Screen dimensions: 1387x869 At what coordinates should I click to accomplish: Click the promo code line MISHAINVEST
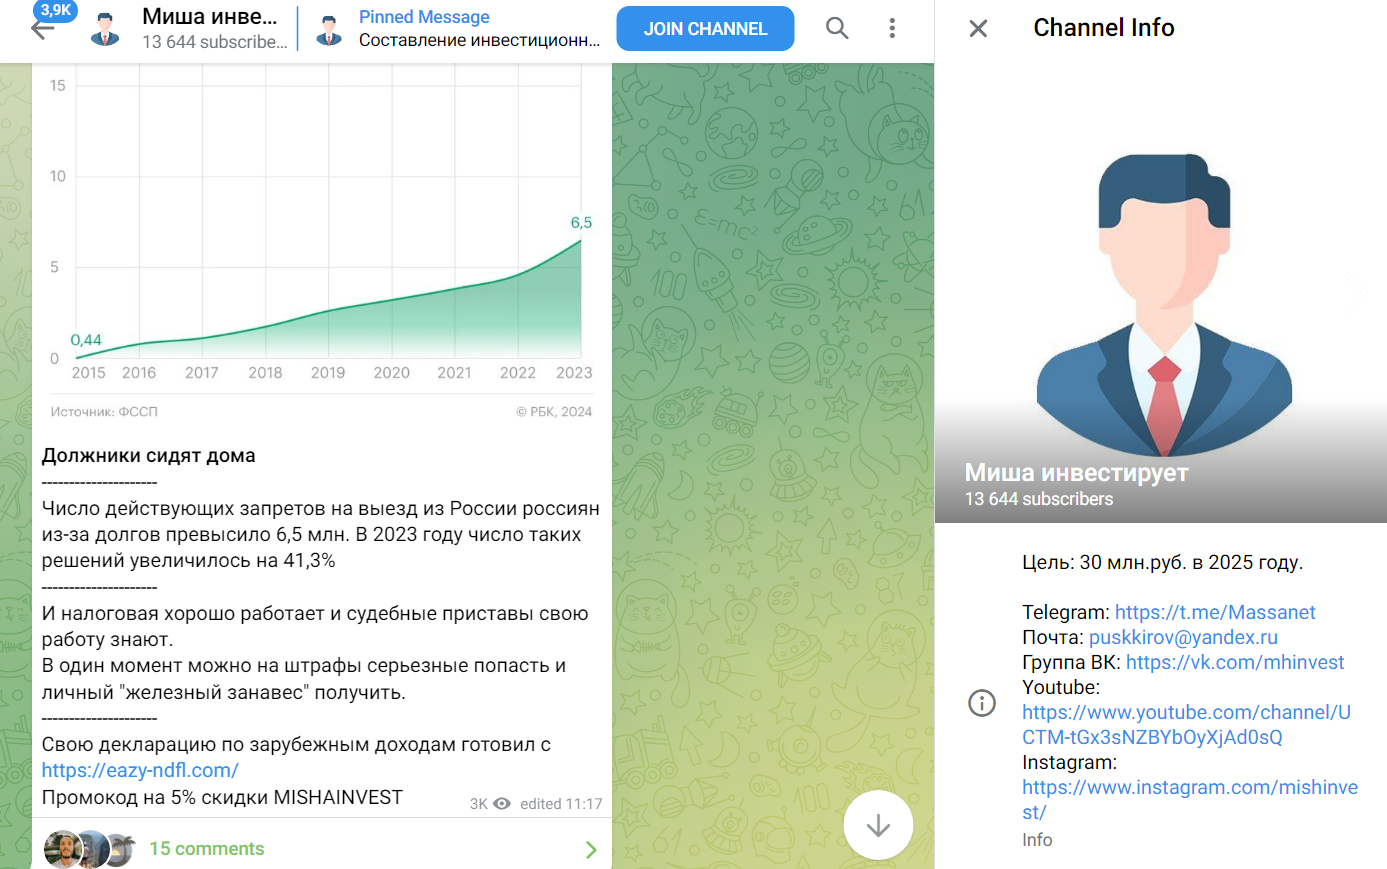click(x=222, y=797)
